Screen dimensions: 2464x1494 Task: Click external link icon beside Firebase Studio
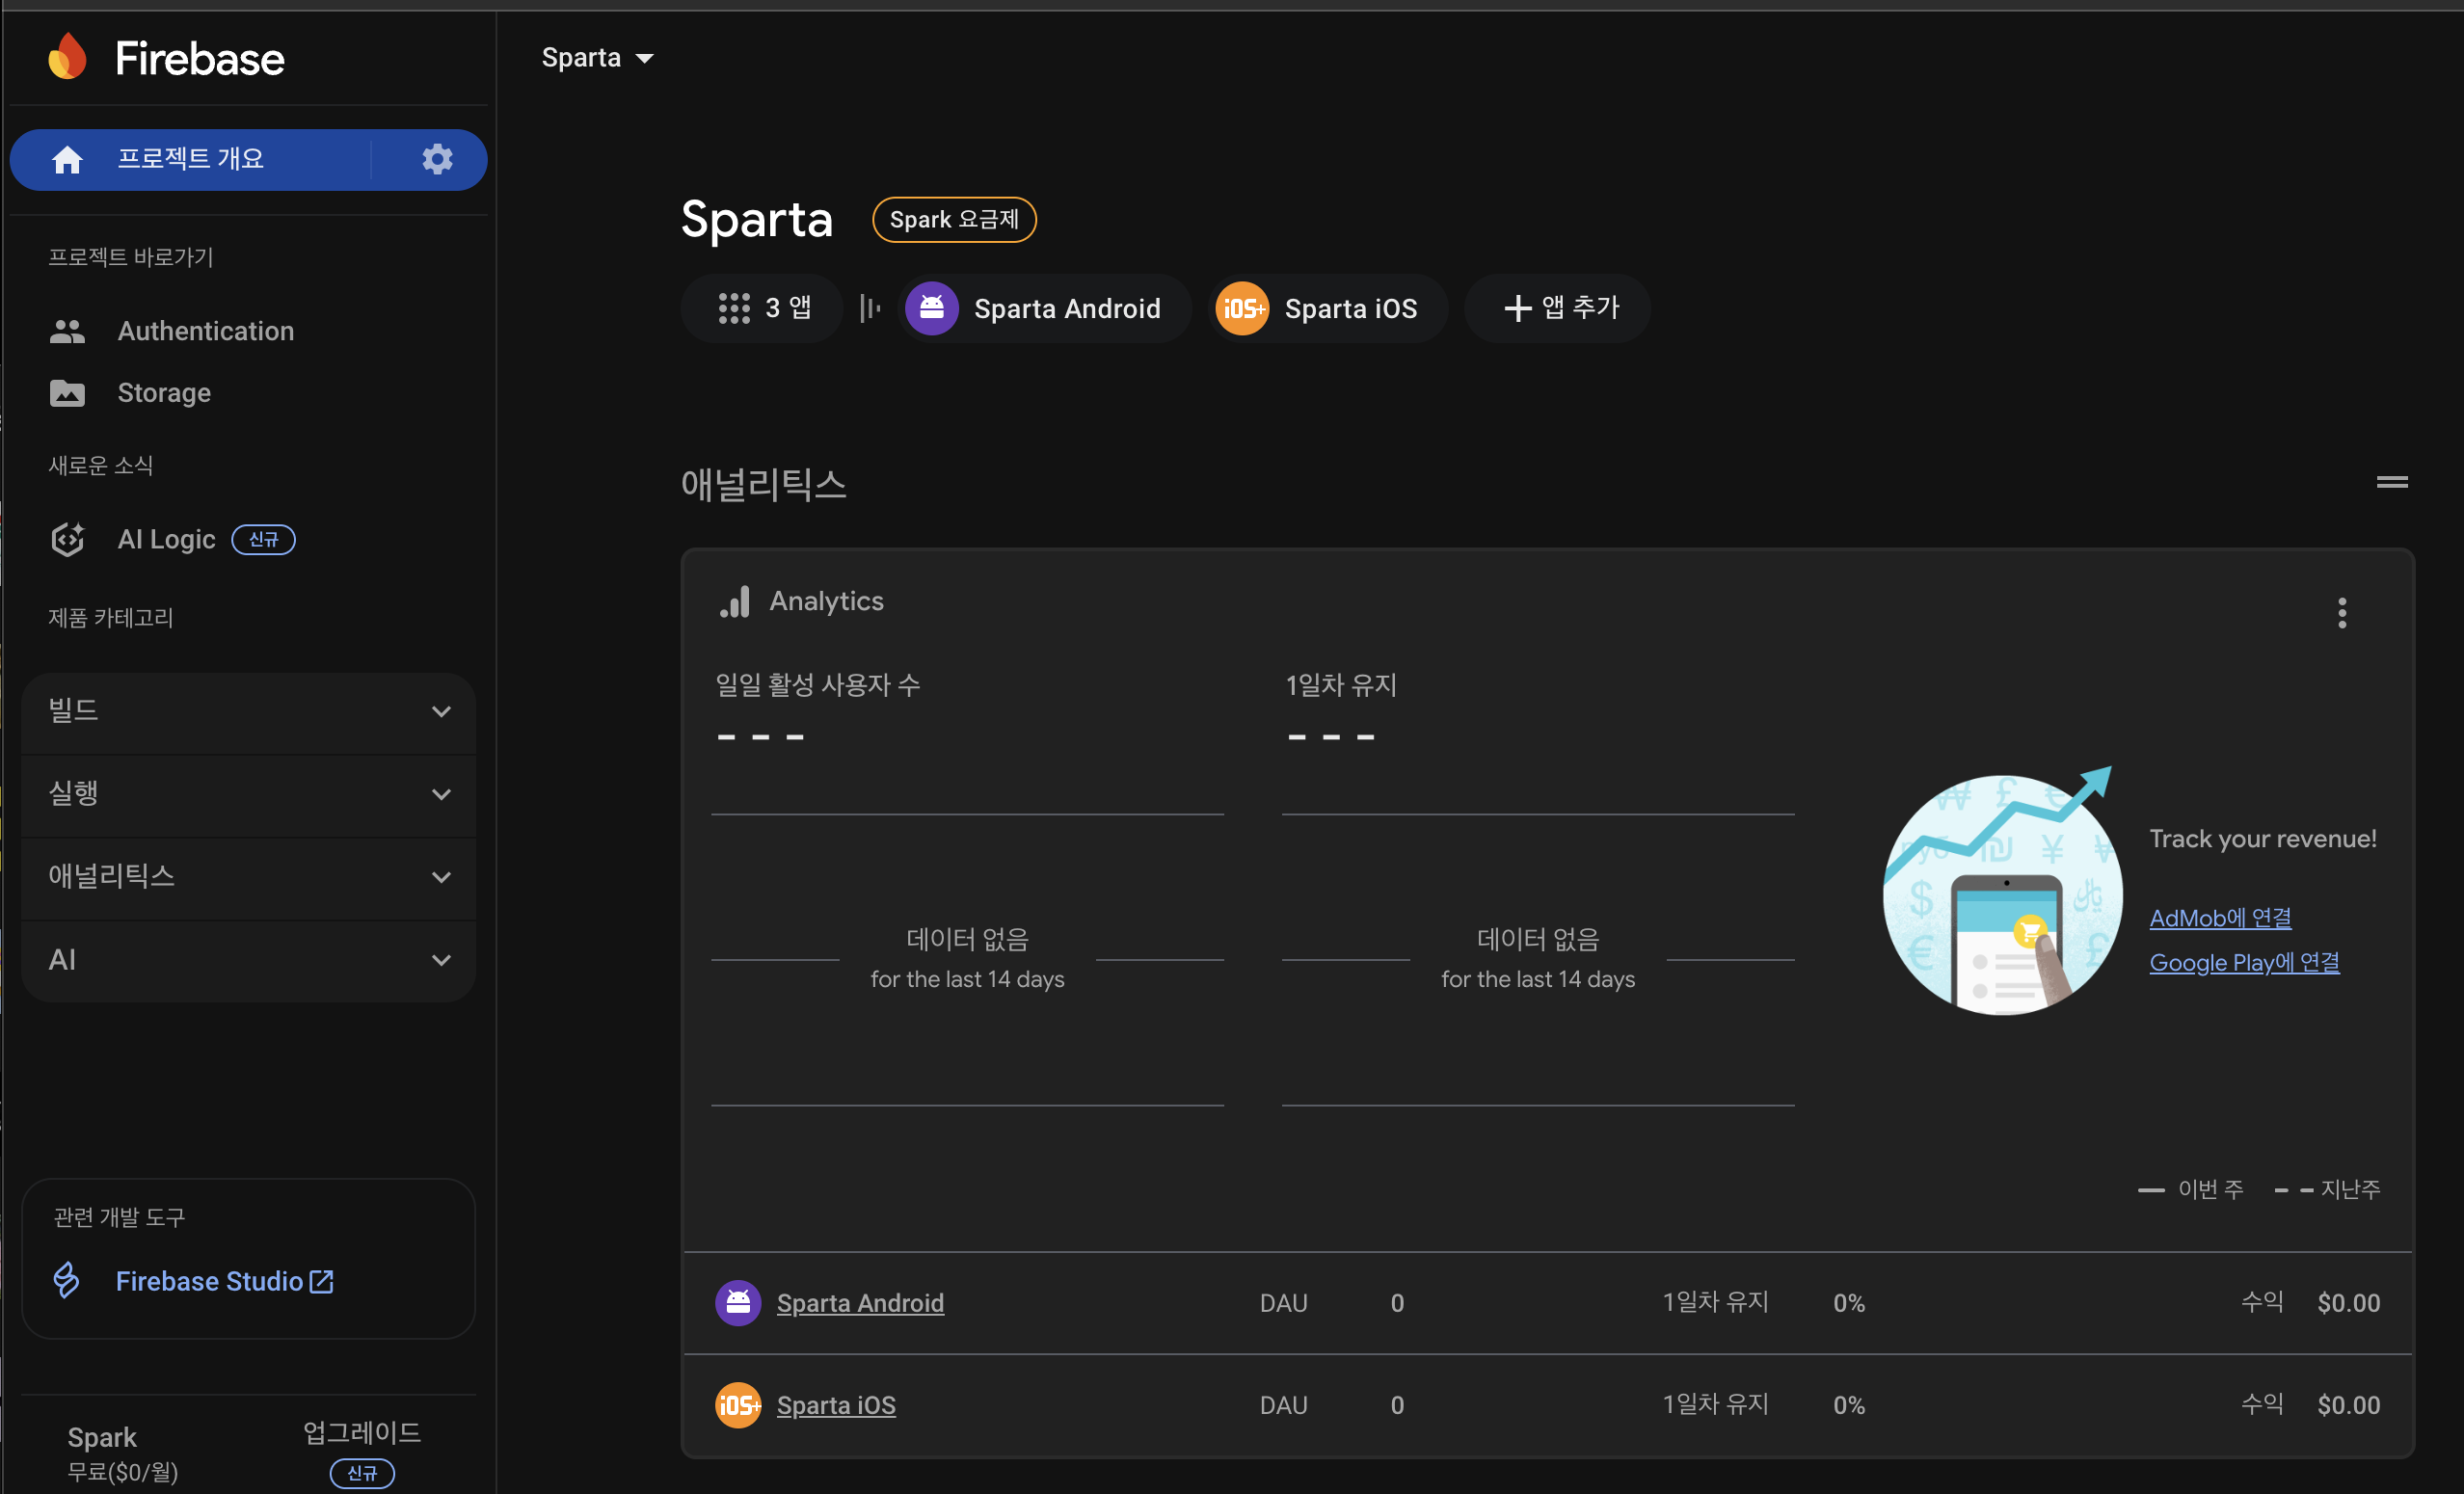321,1281
